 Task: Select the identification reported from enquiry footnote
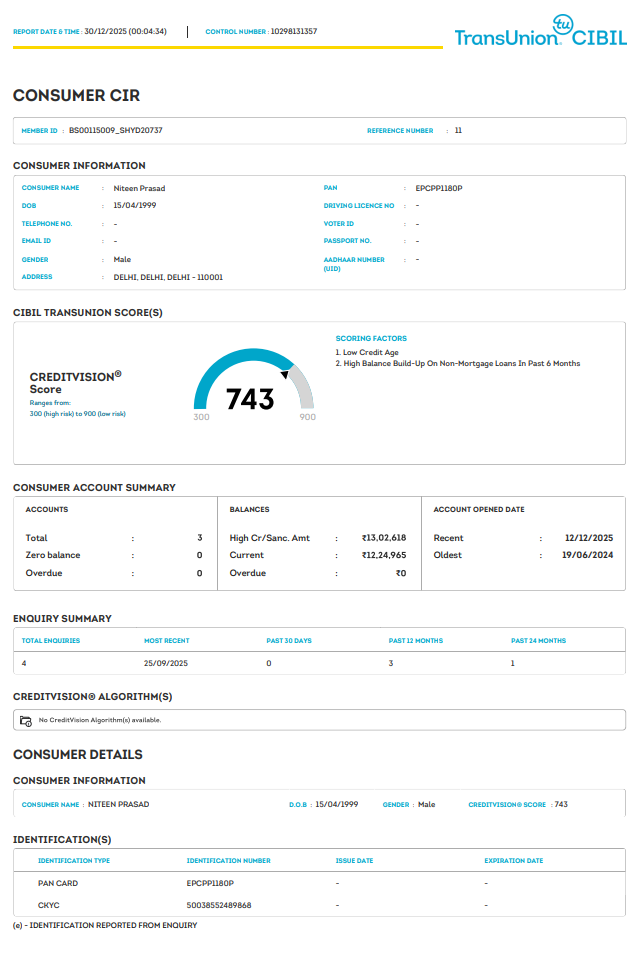[x=105, y=925]
